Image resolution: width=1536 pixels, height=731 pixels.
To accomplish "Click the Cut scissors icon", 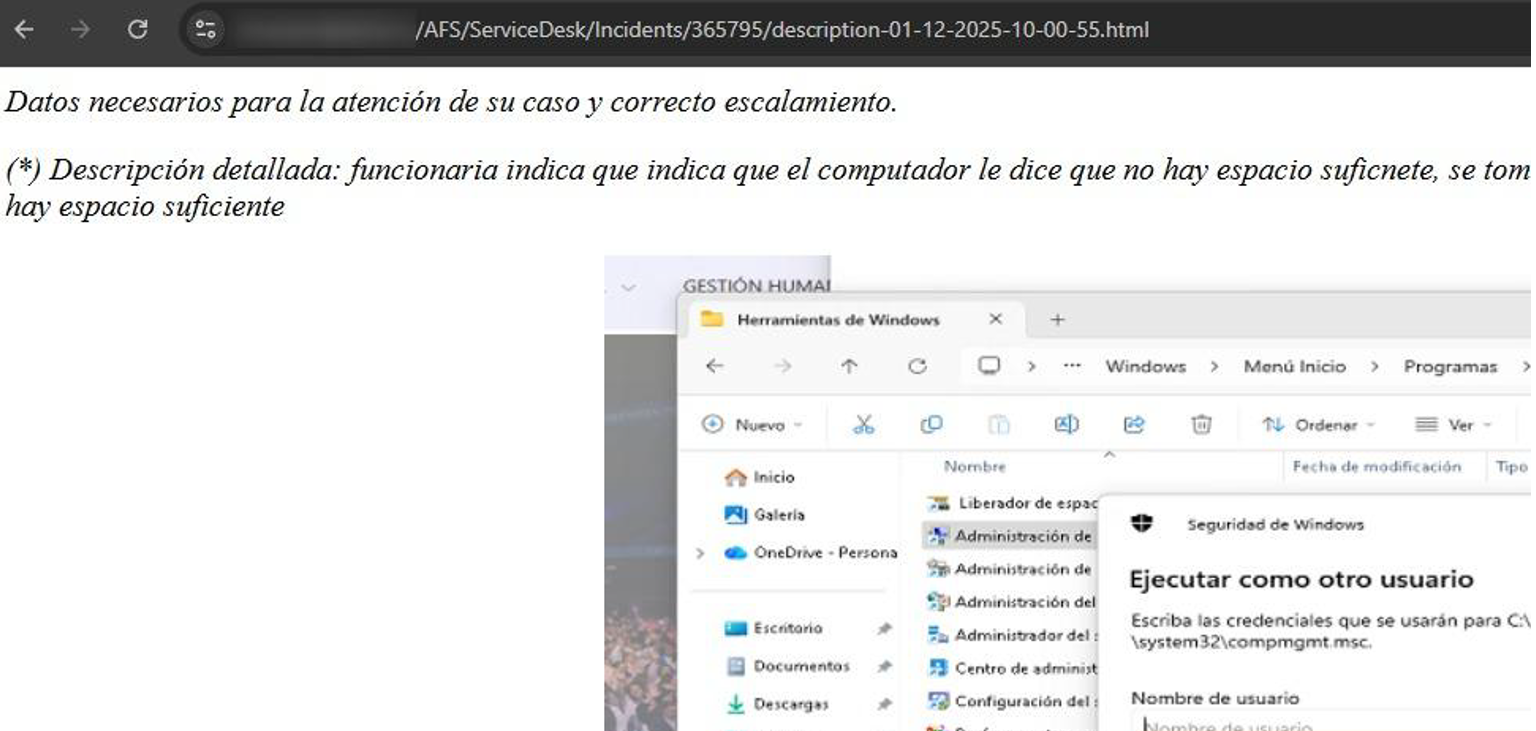I will (863, 425).
